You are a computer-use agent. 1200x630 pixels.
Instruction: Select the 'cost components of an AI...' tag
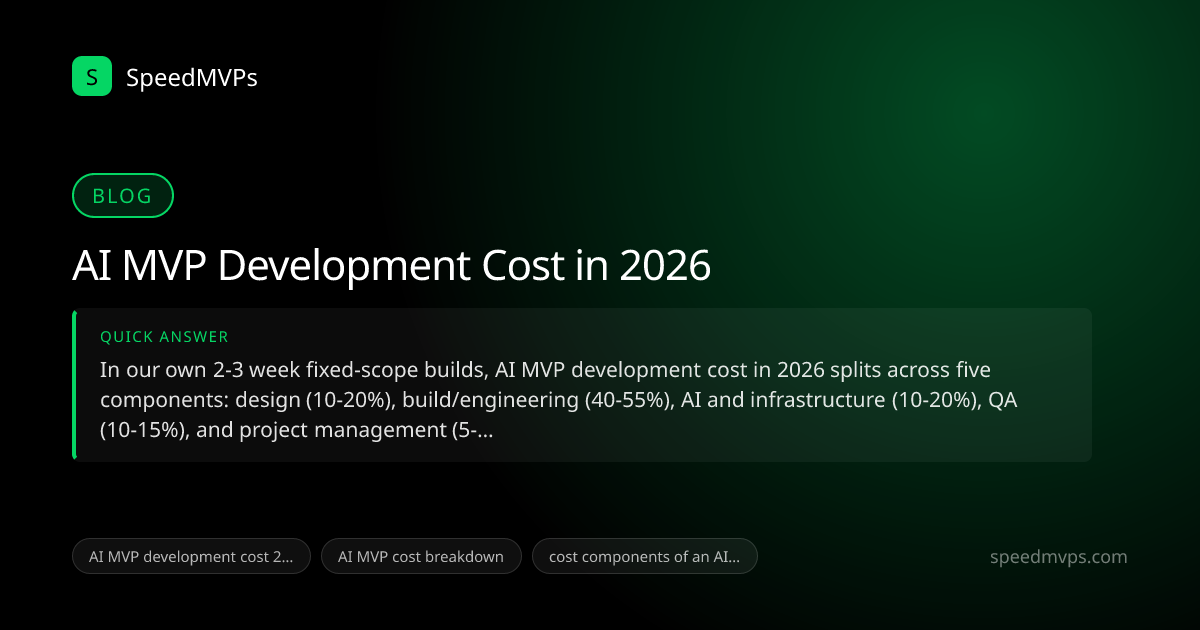pos(645,557)
